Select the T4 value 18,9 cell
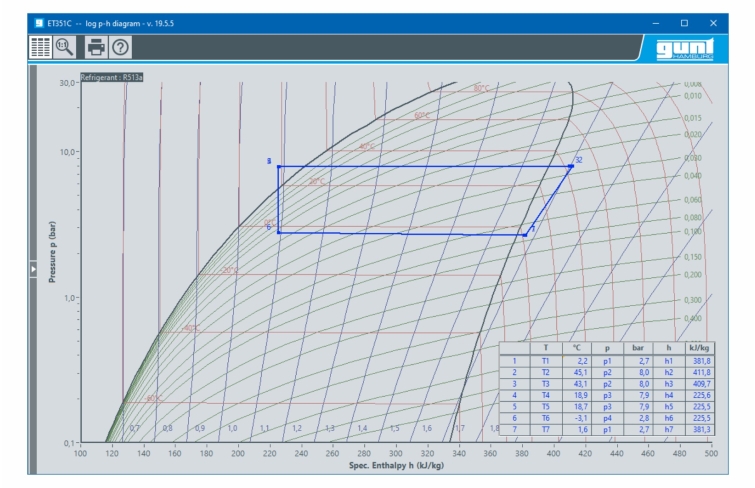This screenshot has height=488, width=755. pyautogui.click(x=576, y=395)
